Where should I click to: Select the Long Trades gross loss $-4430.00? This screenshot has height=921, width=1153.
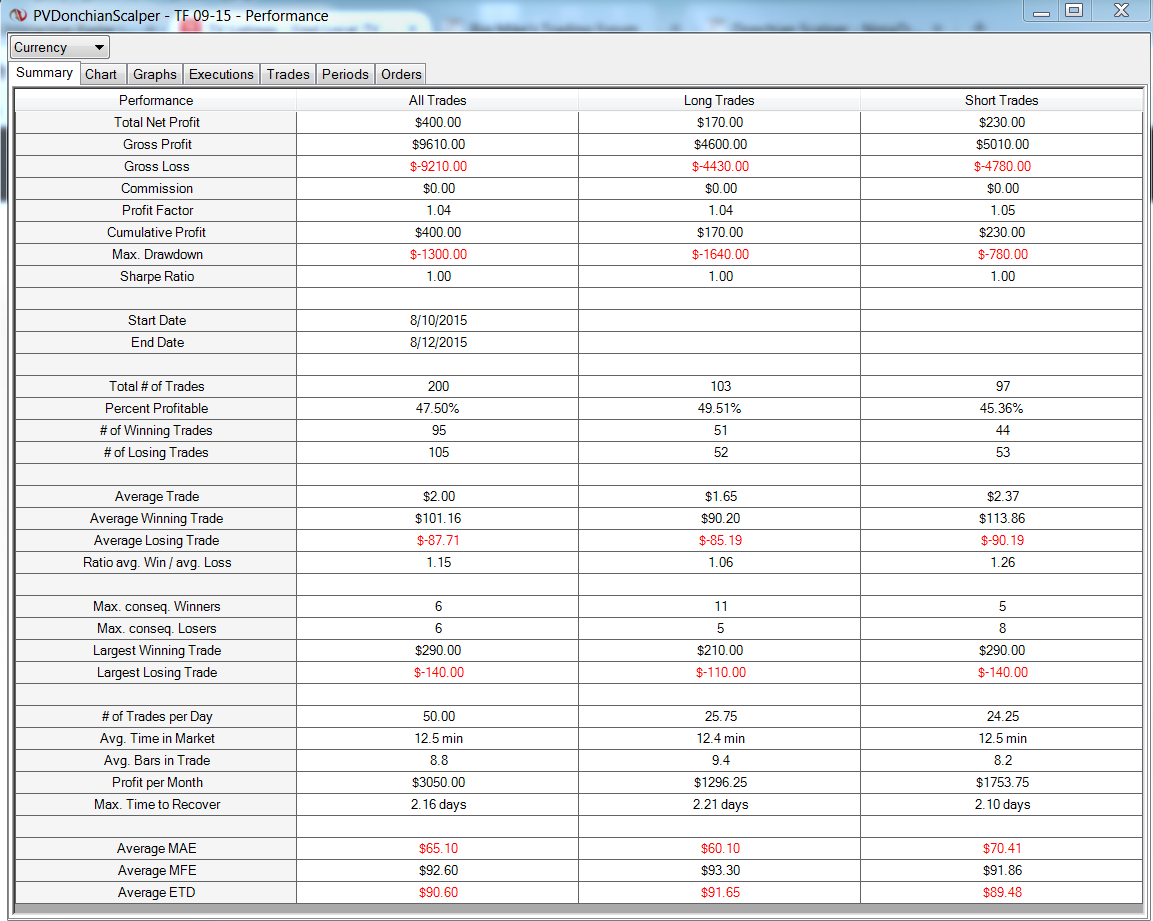click(x=720, y=166)
